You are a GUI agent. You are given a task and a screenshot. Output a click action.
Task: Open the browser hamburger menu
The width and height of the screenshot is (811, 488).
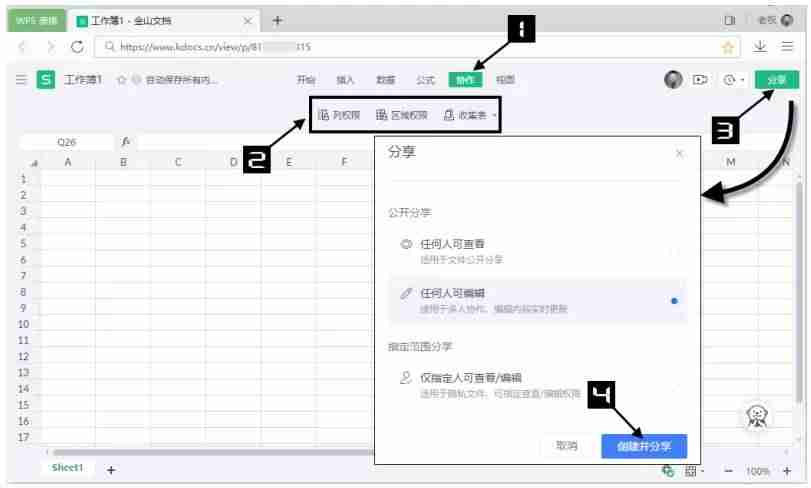787,47
